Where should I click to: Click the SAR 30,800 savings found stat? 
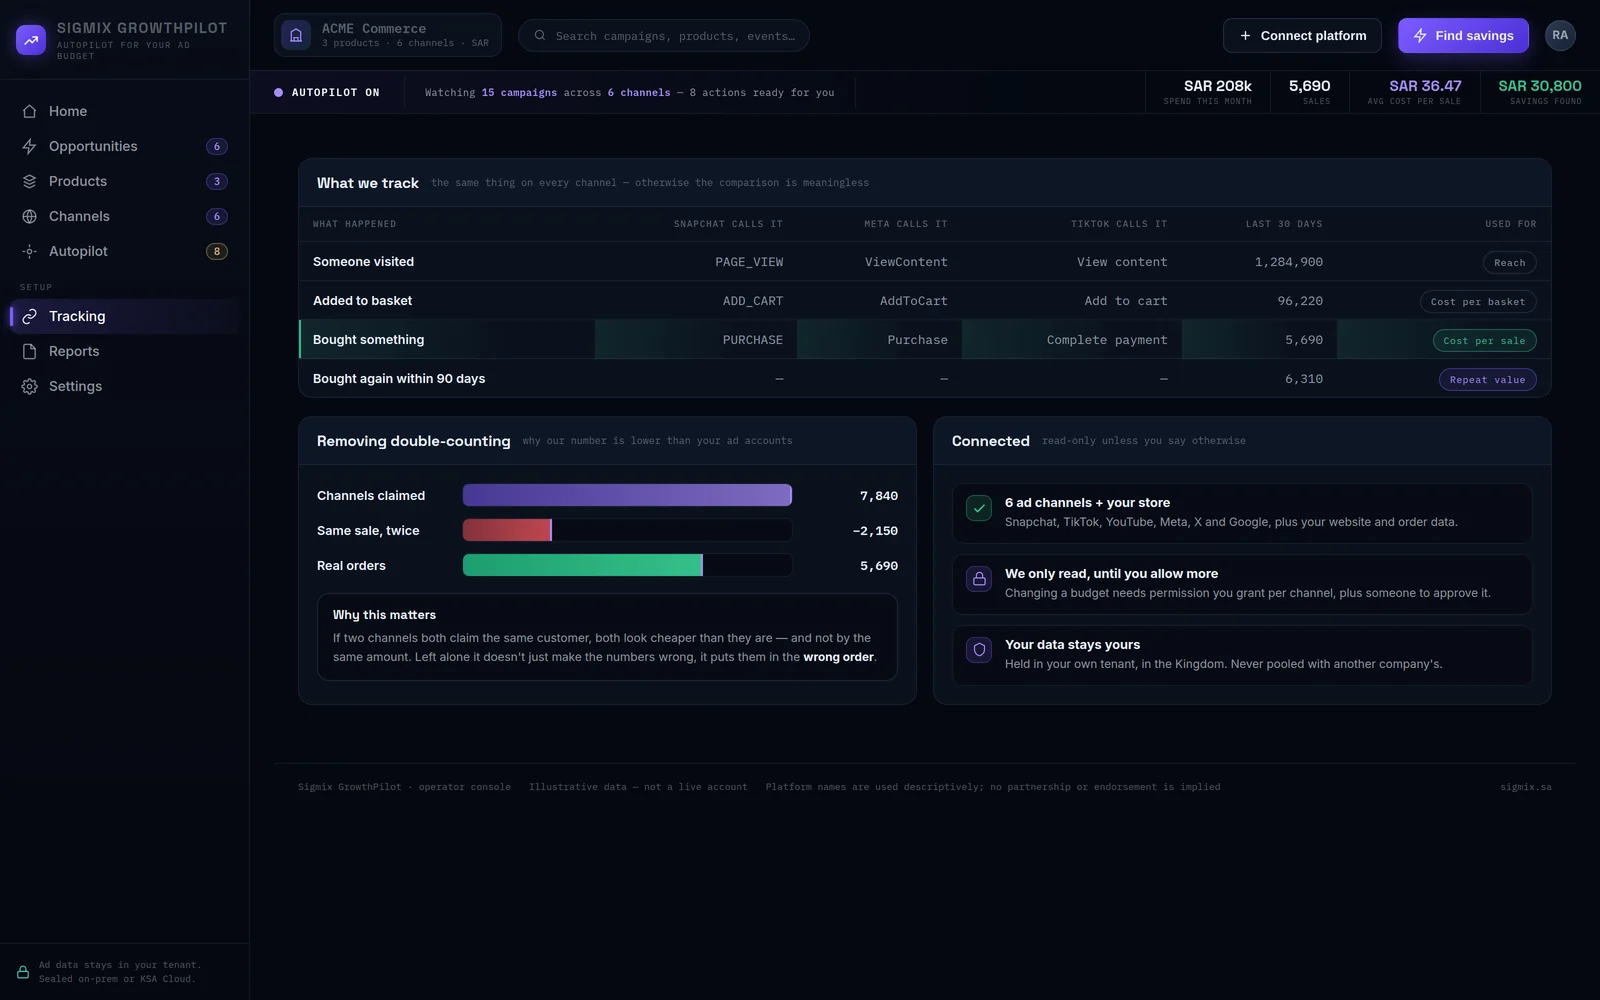(1540, 92)
